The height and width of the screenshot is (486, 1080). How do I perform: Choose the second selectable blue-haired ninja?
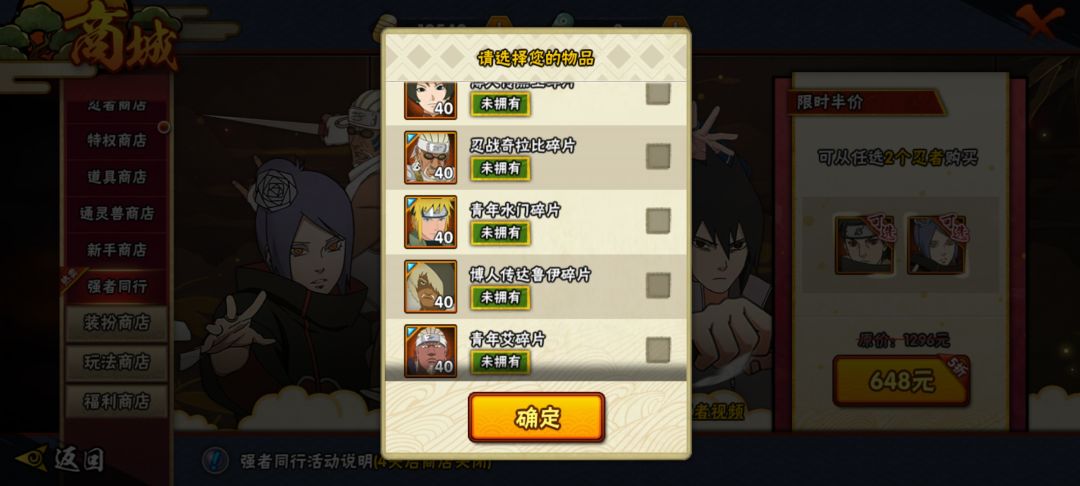click(x=937, y=244)
